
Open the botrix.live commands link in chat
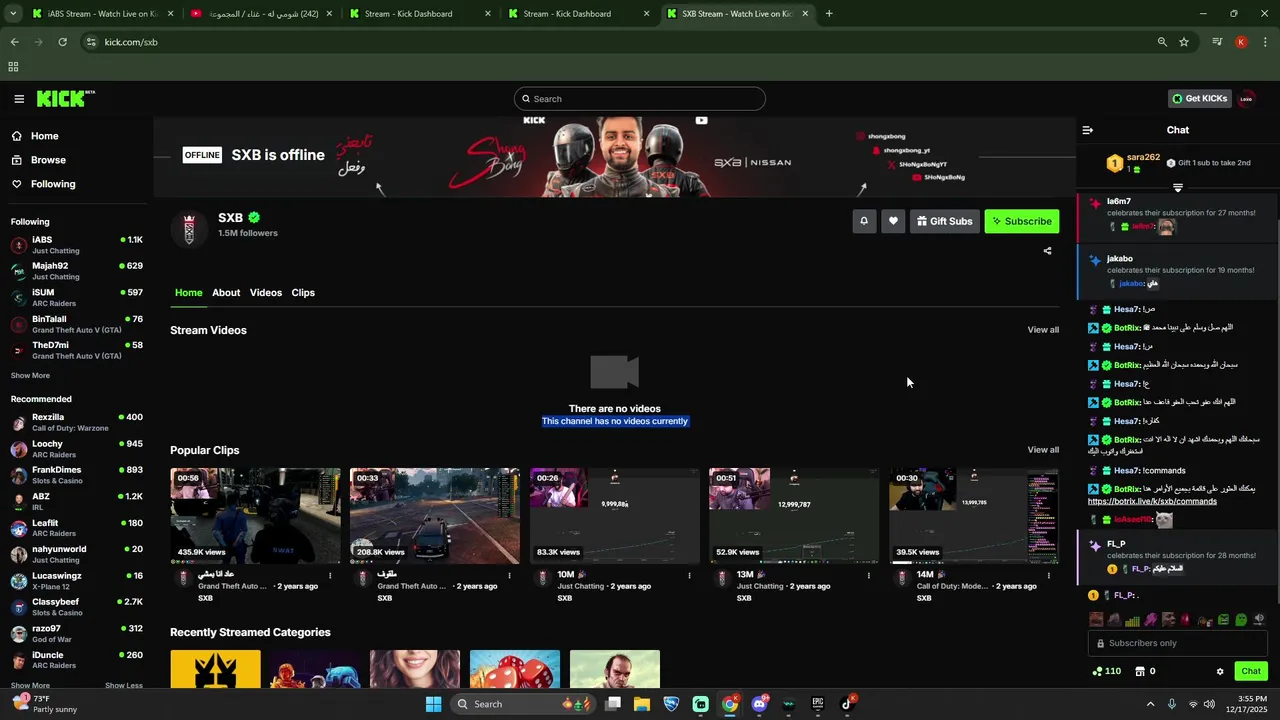[1152, 501]
